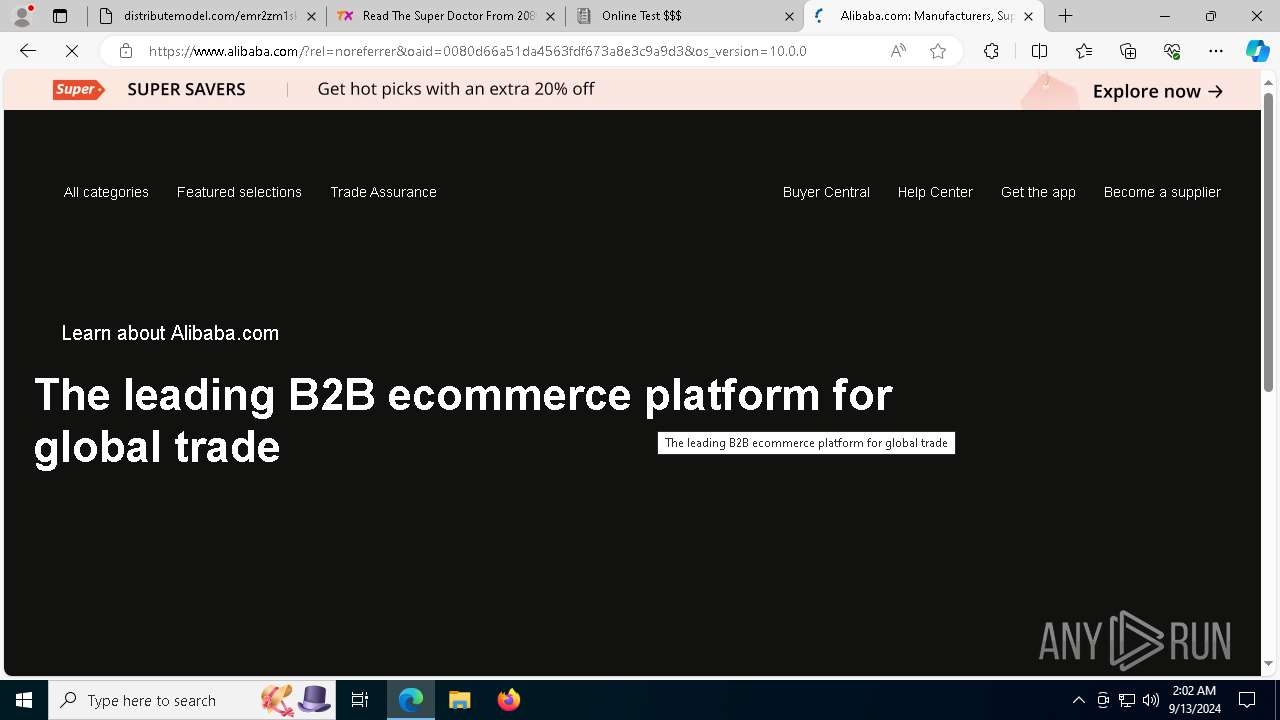
Task: Open the Help Center link
Action: [935, 192]
